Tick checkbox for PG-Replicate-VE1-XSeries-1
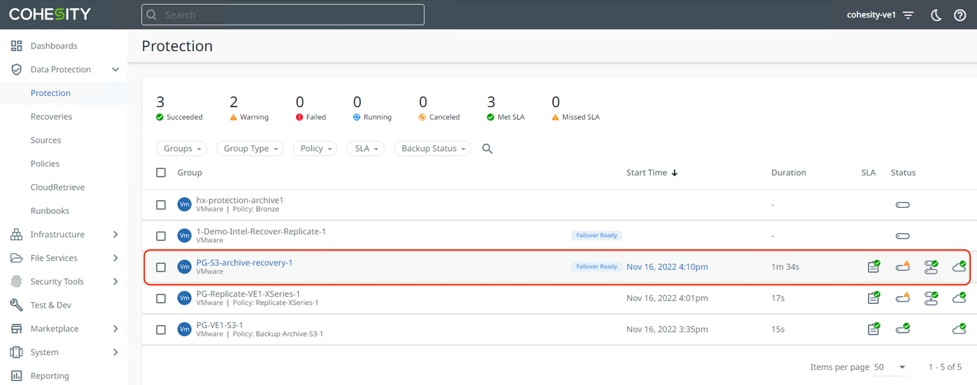Viewport: 977px width, 385px height. 161,298
